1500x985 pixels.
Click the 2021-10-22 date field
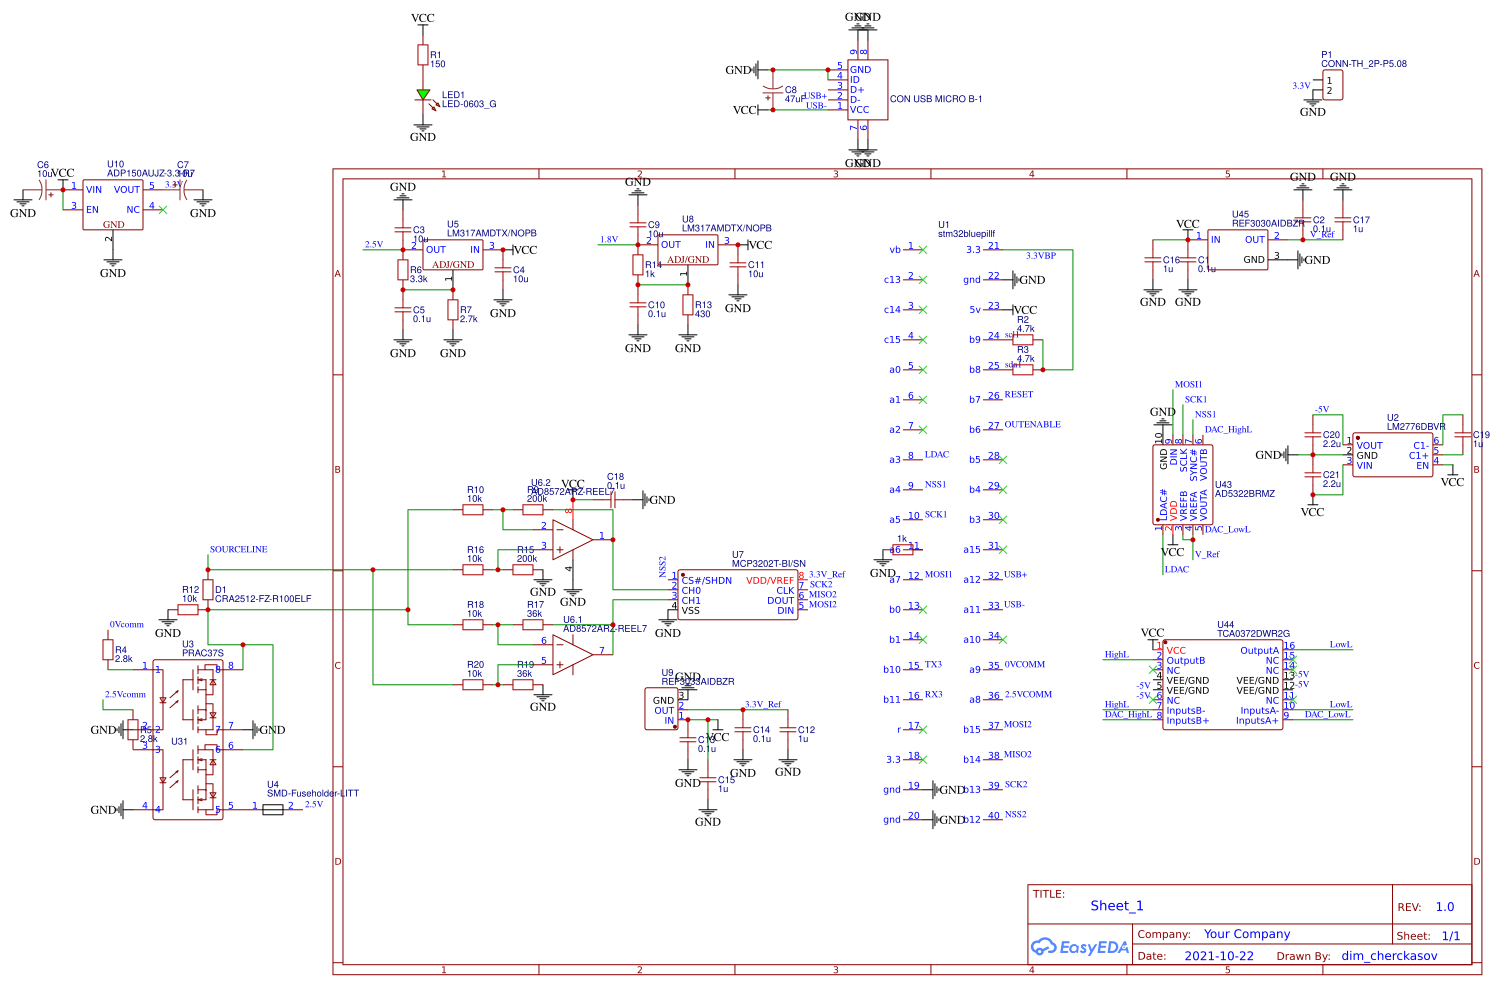[1218, 956]
